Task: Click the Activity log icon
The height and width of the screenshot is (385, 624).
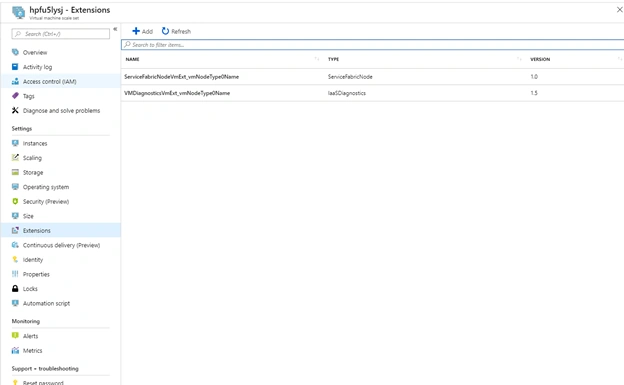Action: tap(15, 67)
